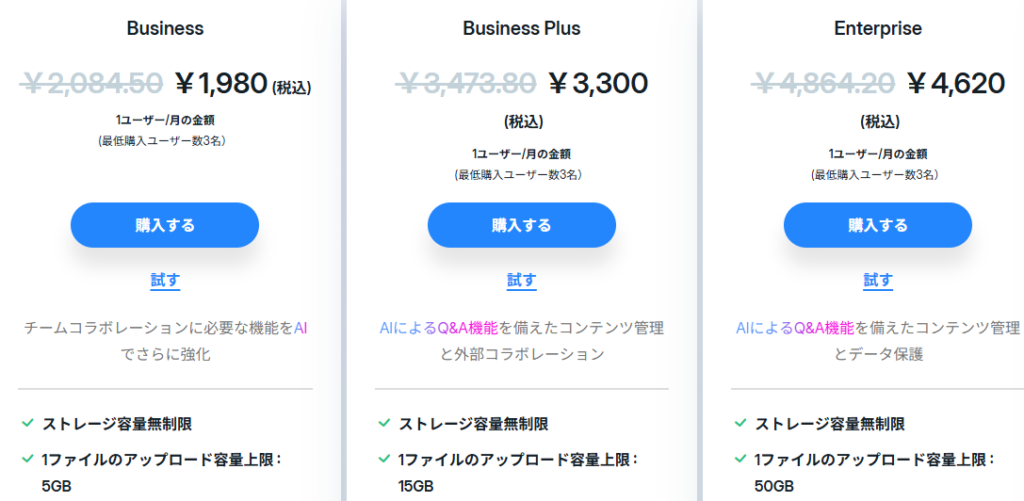Click the checkmark beside Business Plus 15GB upload limit
The height and width of the screenshot is (501, 1024).
click(x=384, y=459)
